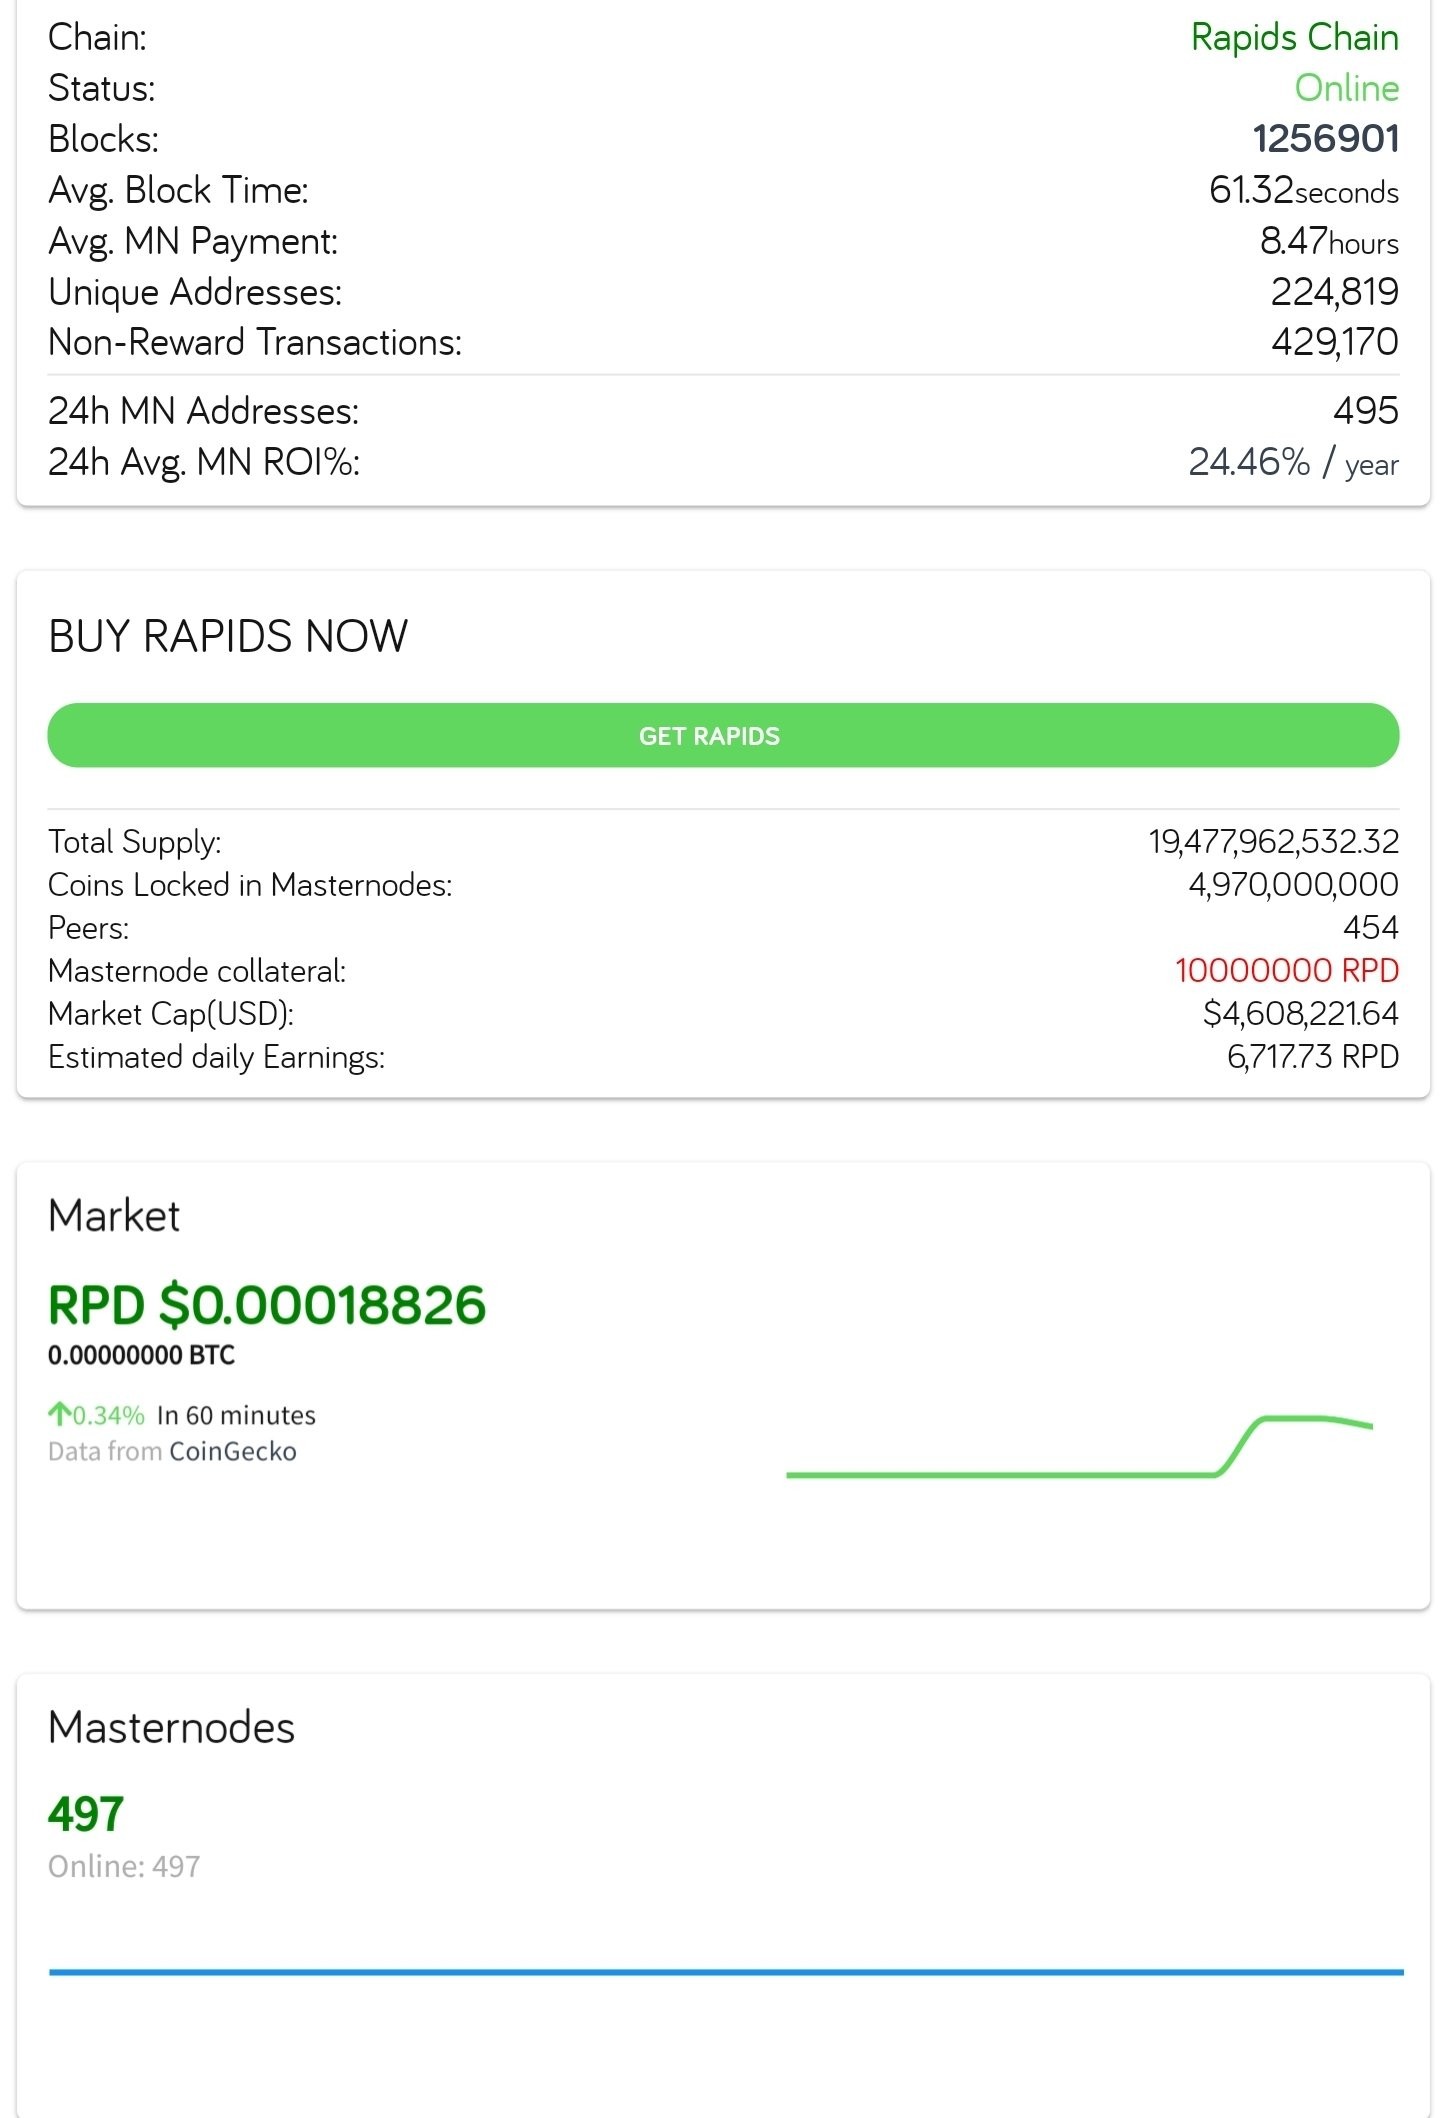The image size is (1440, 2118).
Task: Click the Online status indicator
Action: point(1346,88)
